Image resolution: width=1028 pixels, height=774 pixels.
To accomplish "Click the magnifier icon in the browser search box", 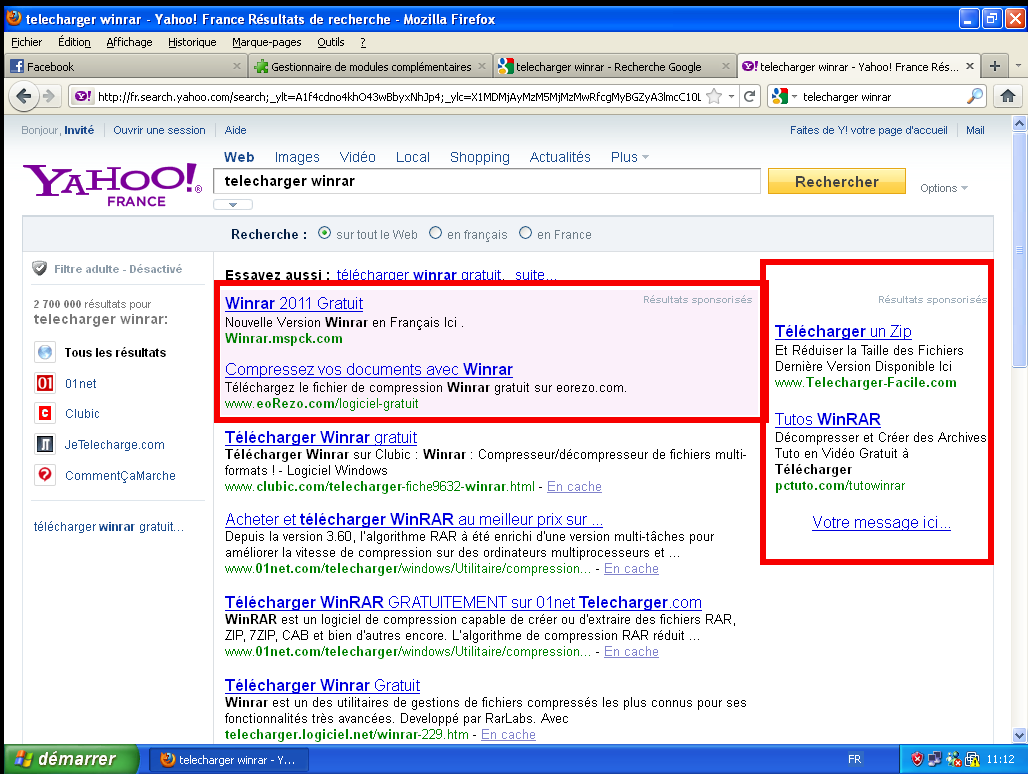I will tap(975, 96).
